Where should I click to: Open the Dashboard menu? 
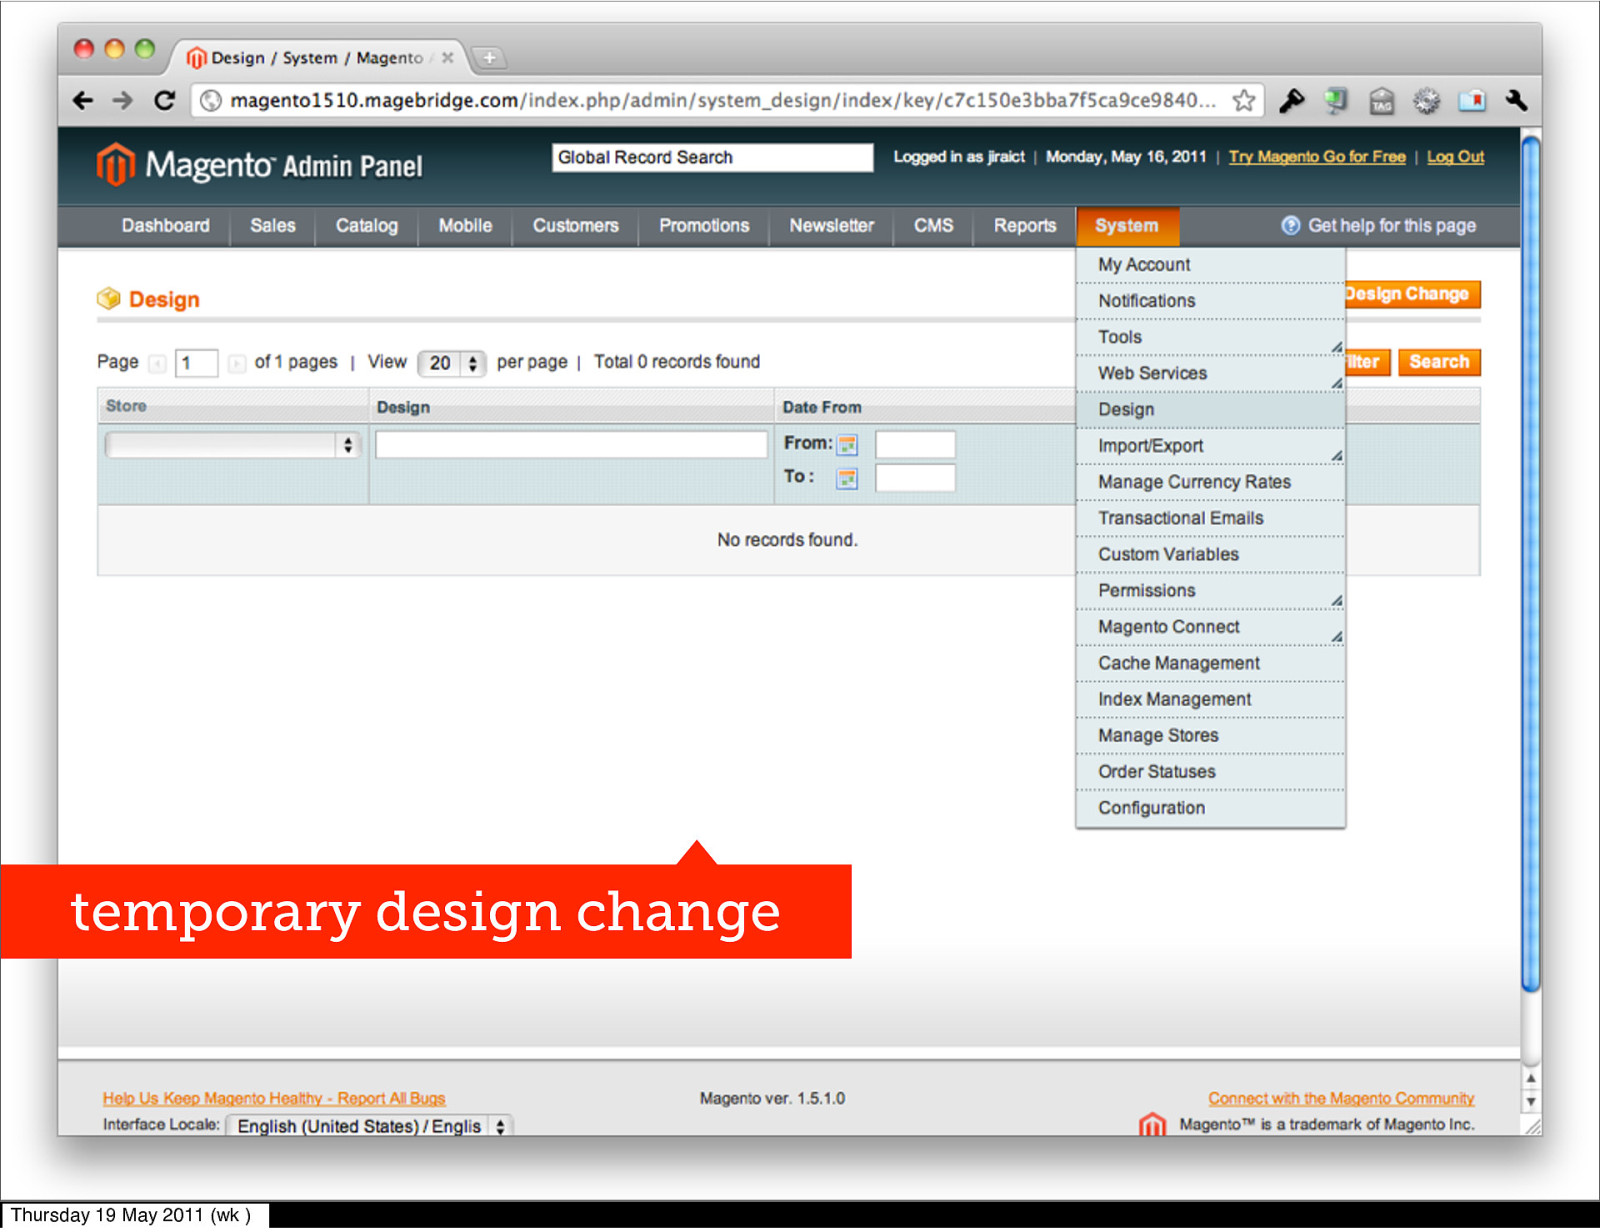click(x=165, y=226)
